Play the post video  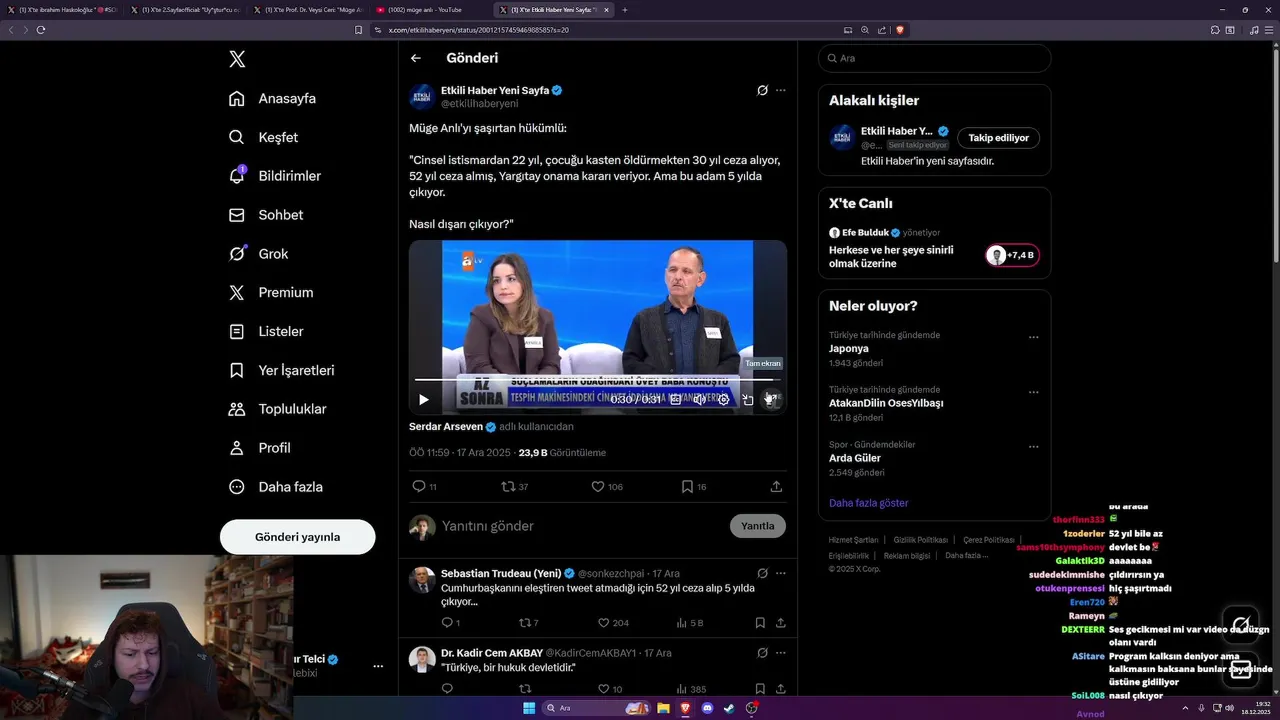click(424, 399)
